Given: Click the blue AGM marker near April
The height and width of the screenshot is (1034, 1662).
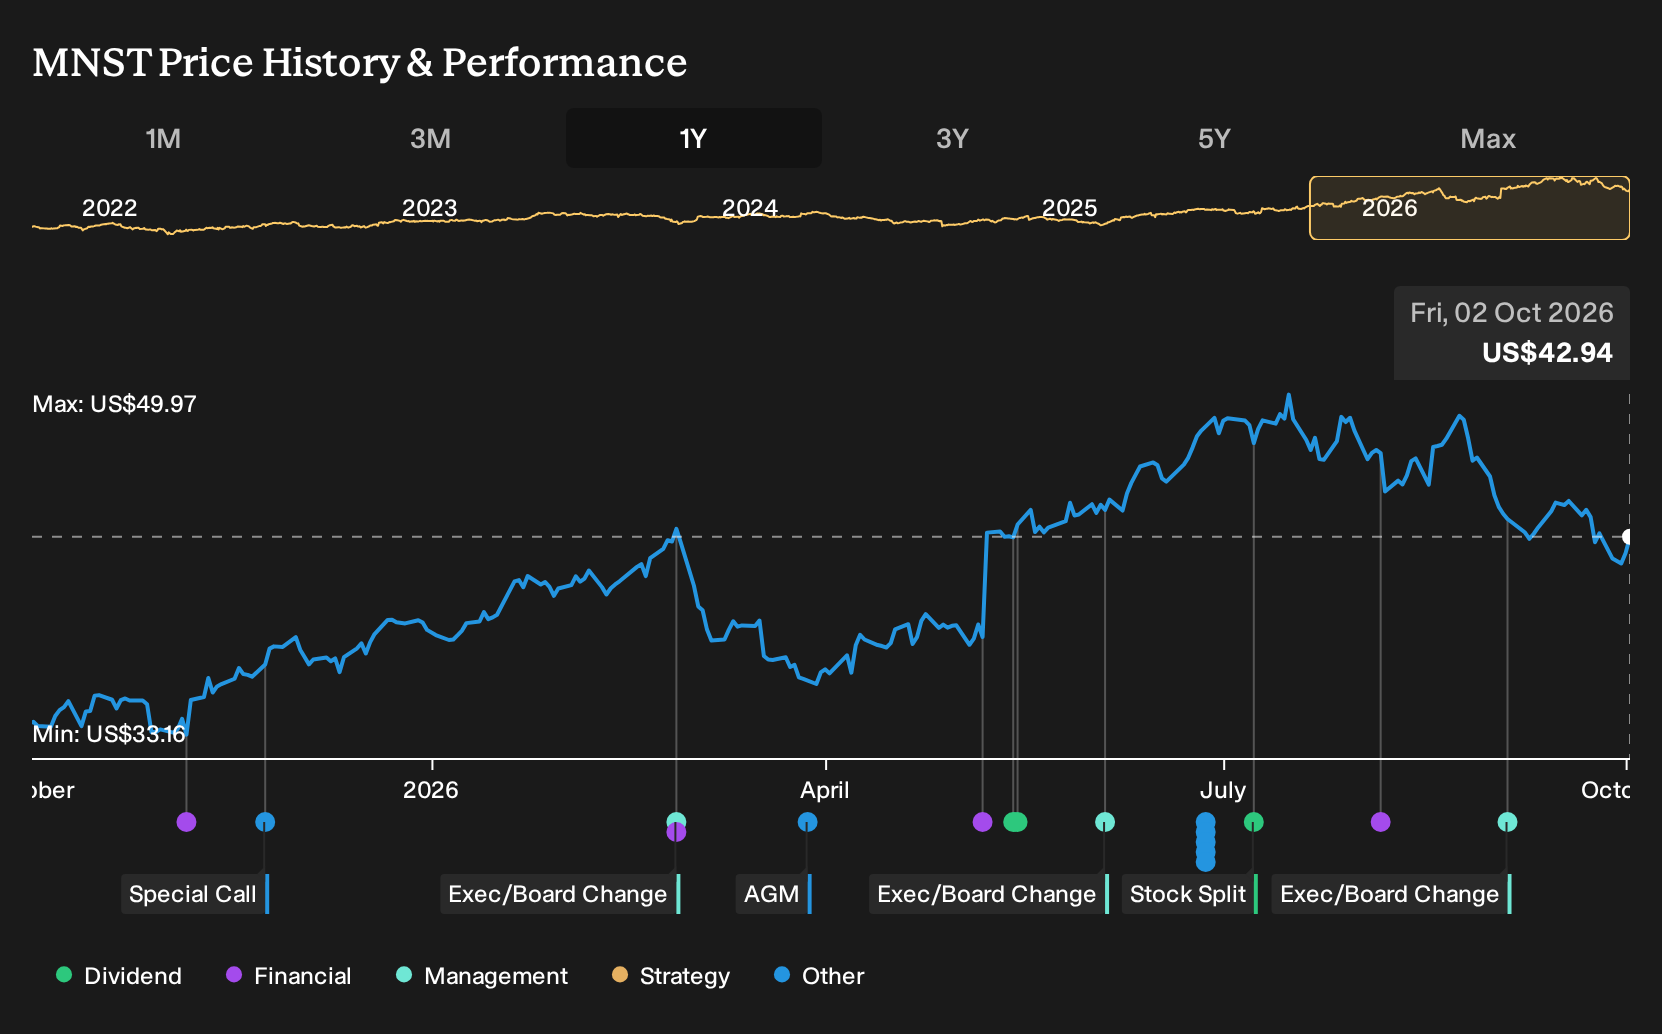Looking at the screenshot, I should tap(807, 822).
